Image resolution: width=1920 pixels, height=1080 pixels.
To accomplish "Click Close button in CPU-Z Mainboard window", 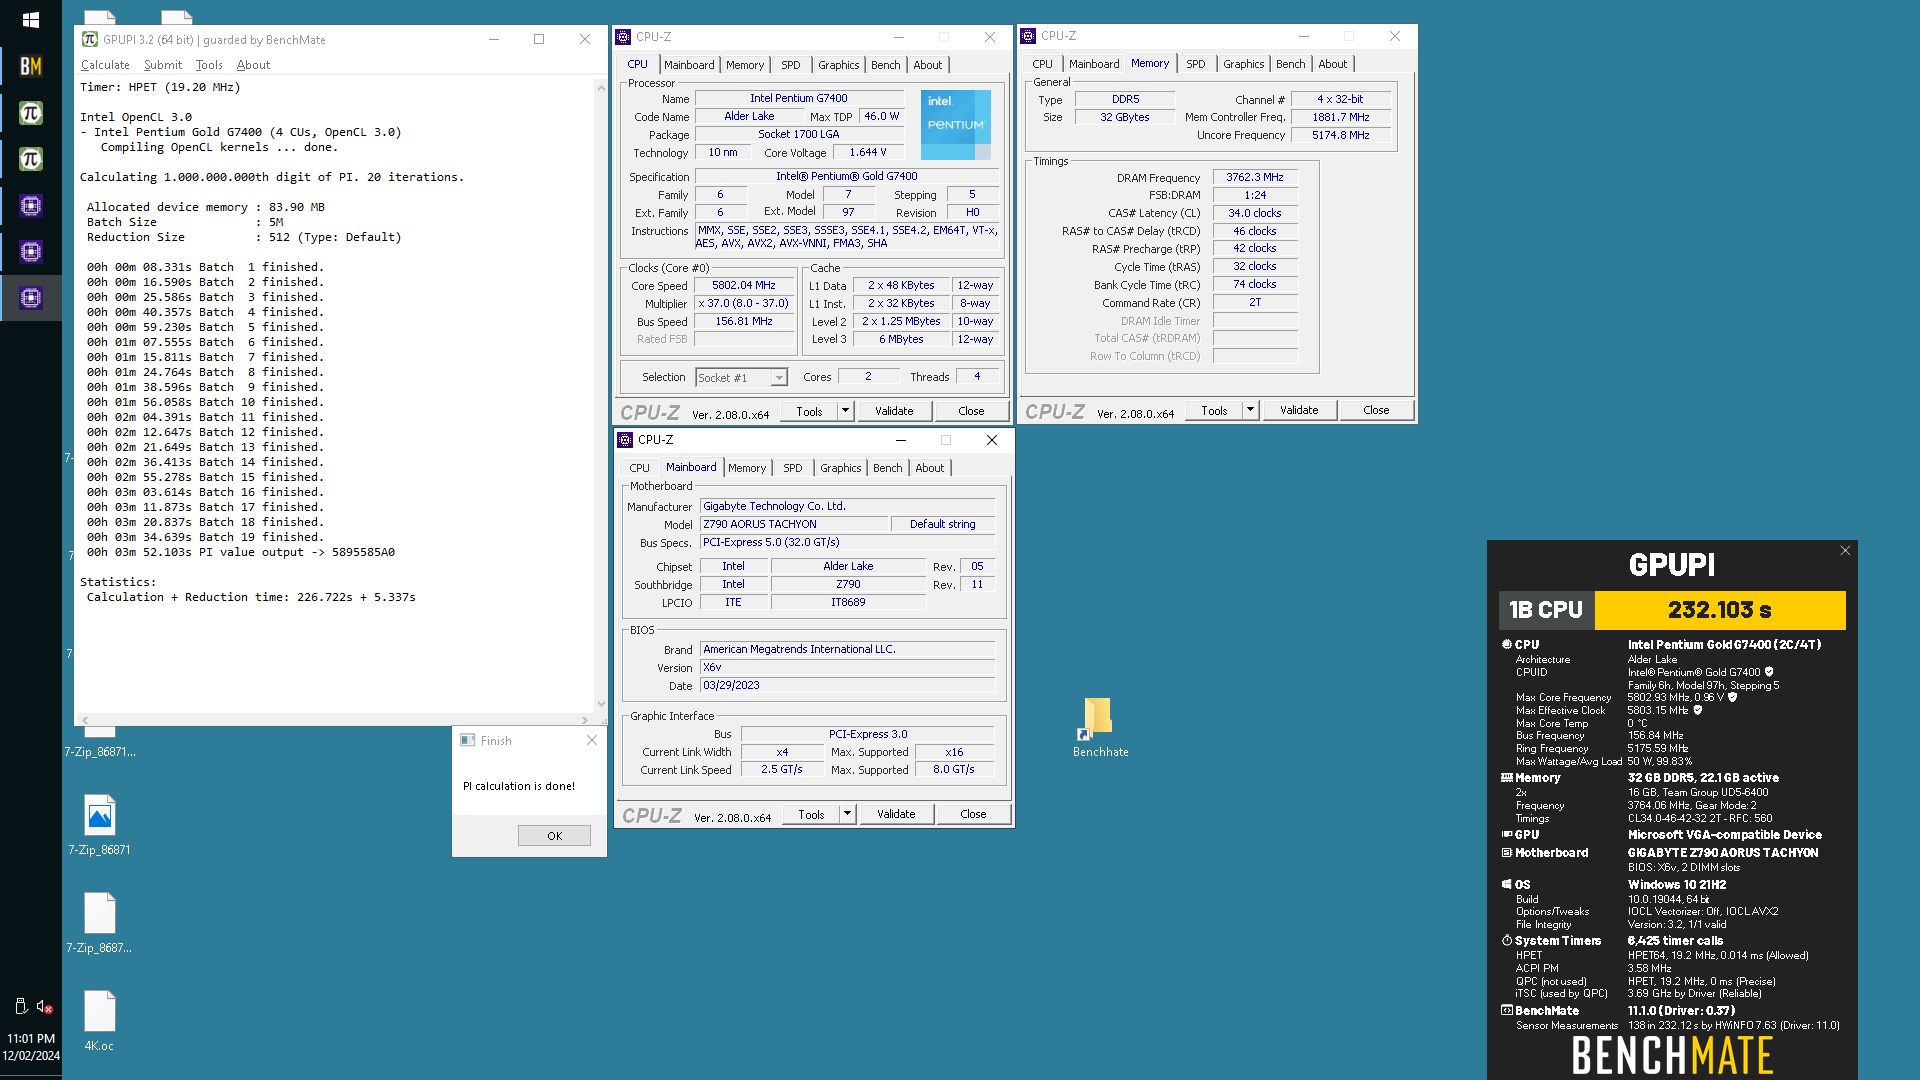I will pos(973,814).
